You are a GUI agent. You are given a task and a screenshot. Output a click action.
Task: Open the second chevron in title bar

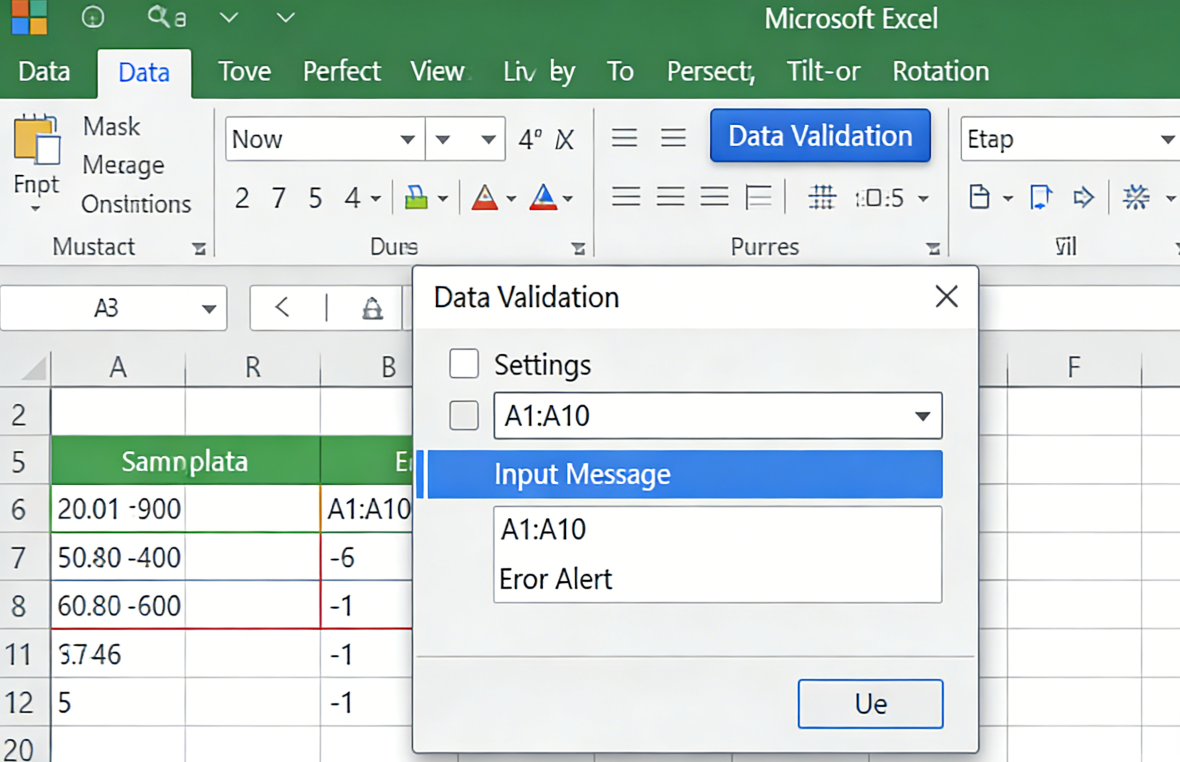[285, 17]
